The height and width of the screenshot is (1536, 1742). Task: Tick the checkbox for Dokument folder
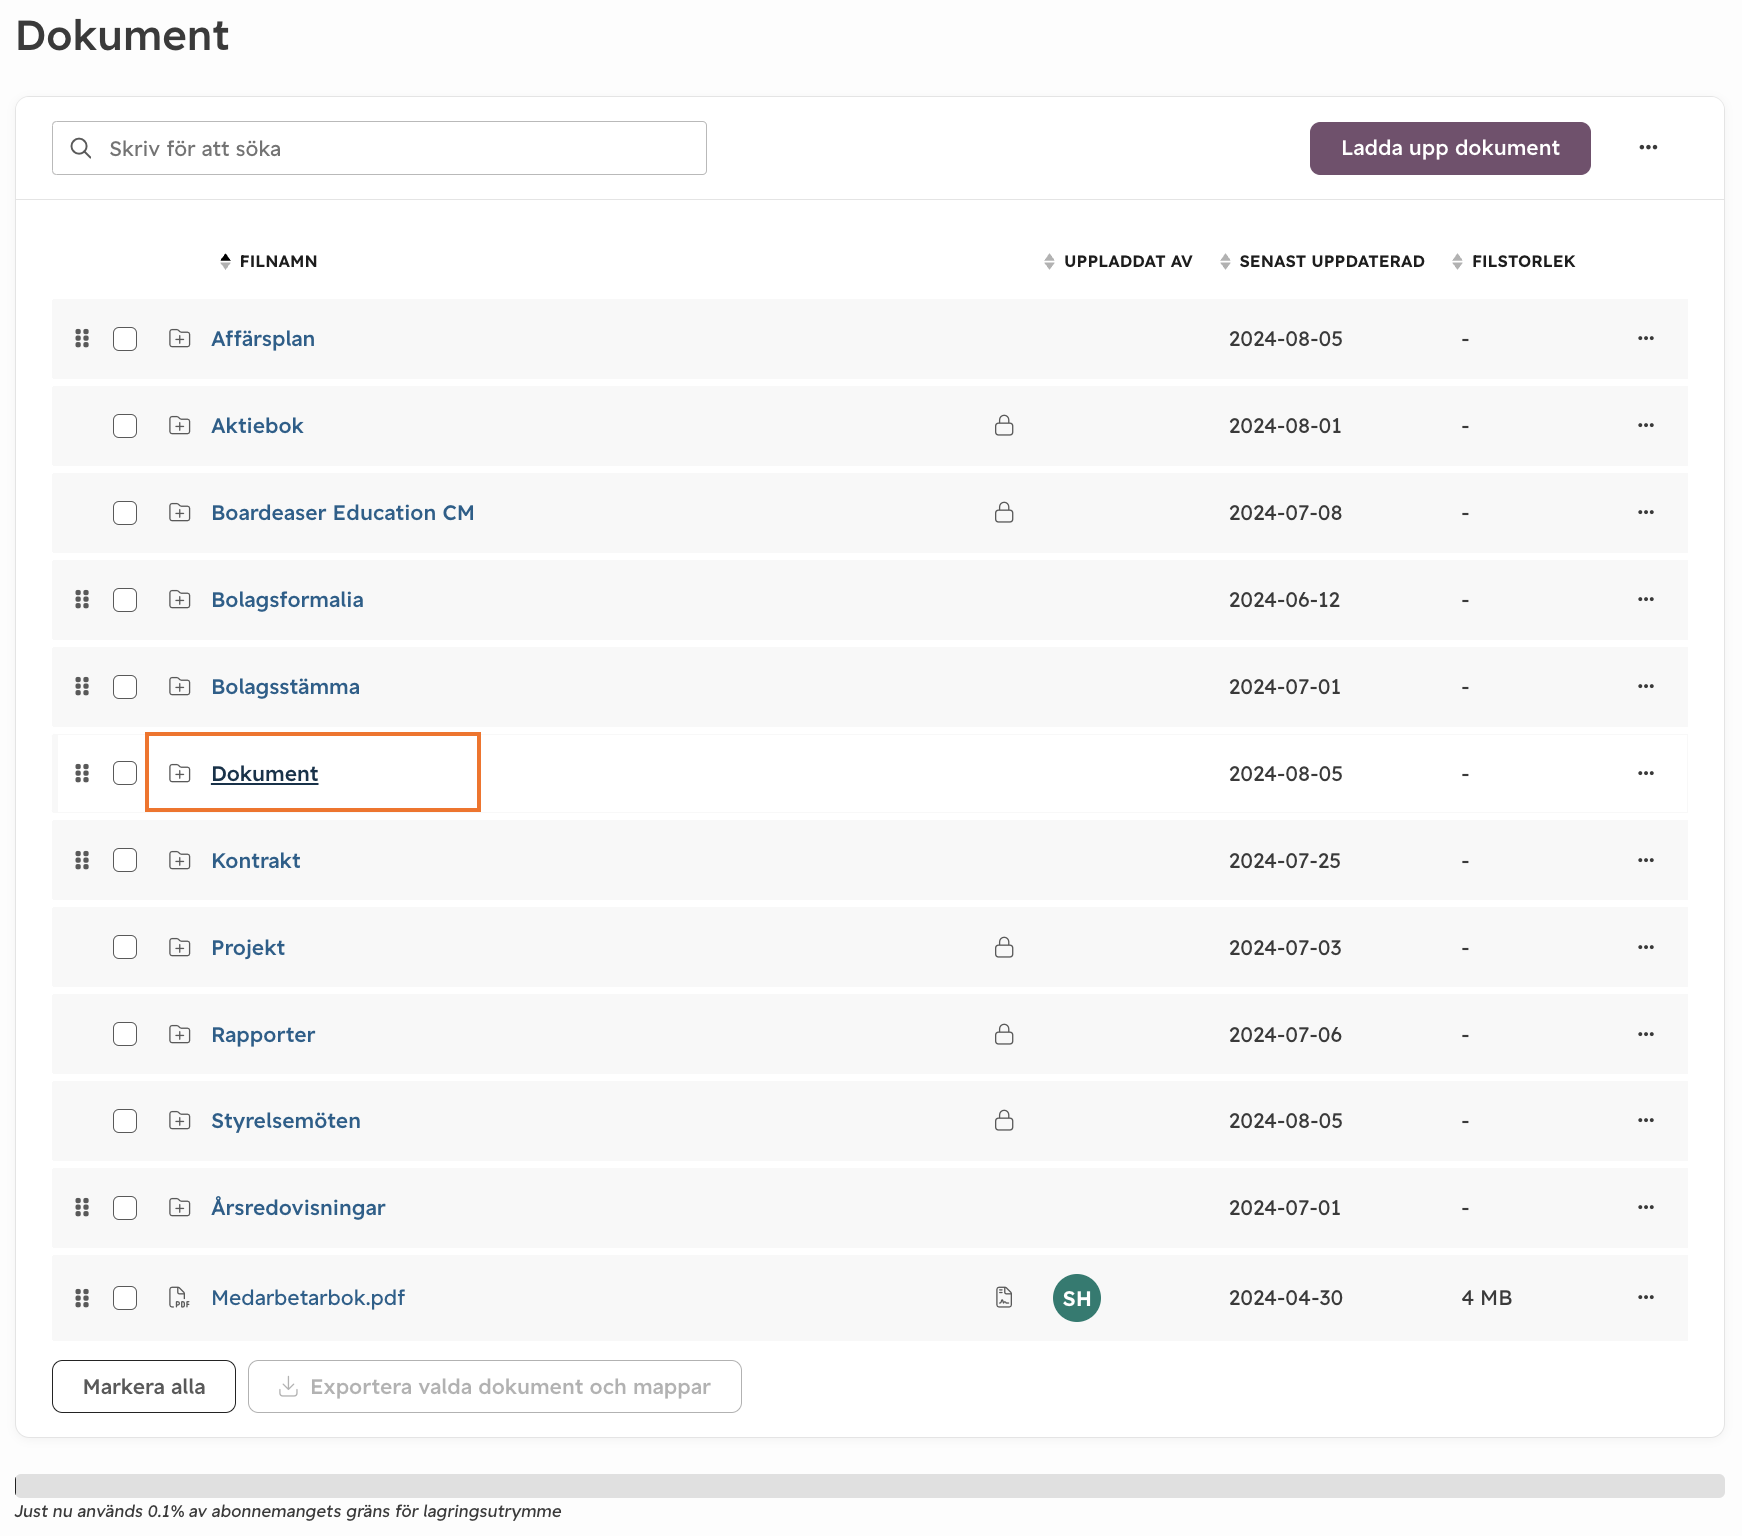[x=125, y=773]
